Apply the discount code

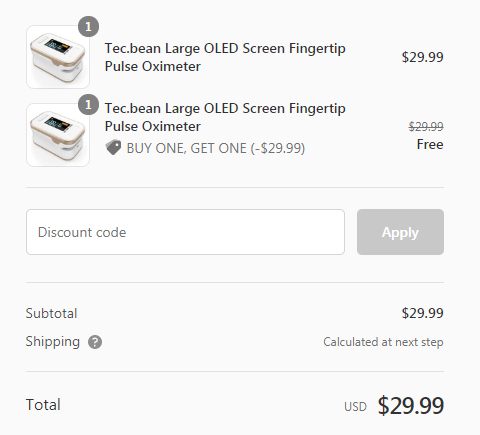pos(400,232)
